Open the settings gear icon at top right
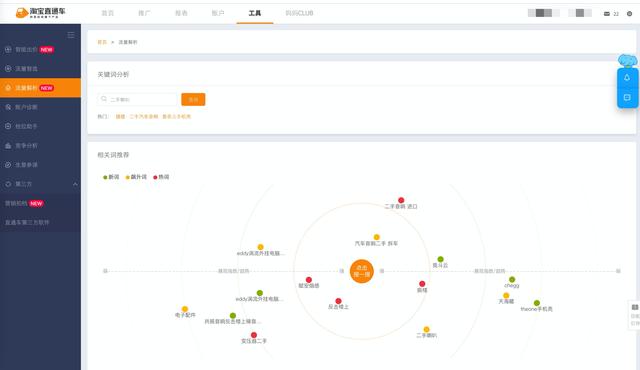The height and width of the screenshot is (370, 640). [629, 13]
